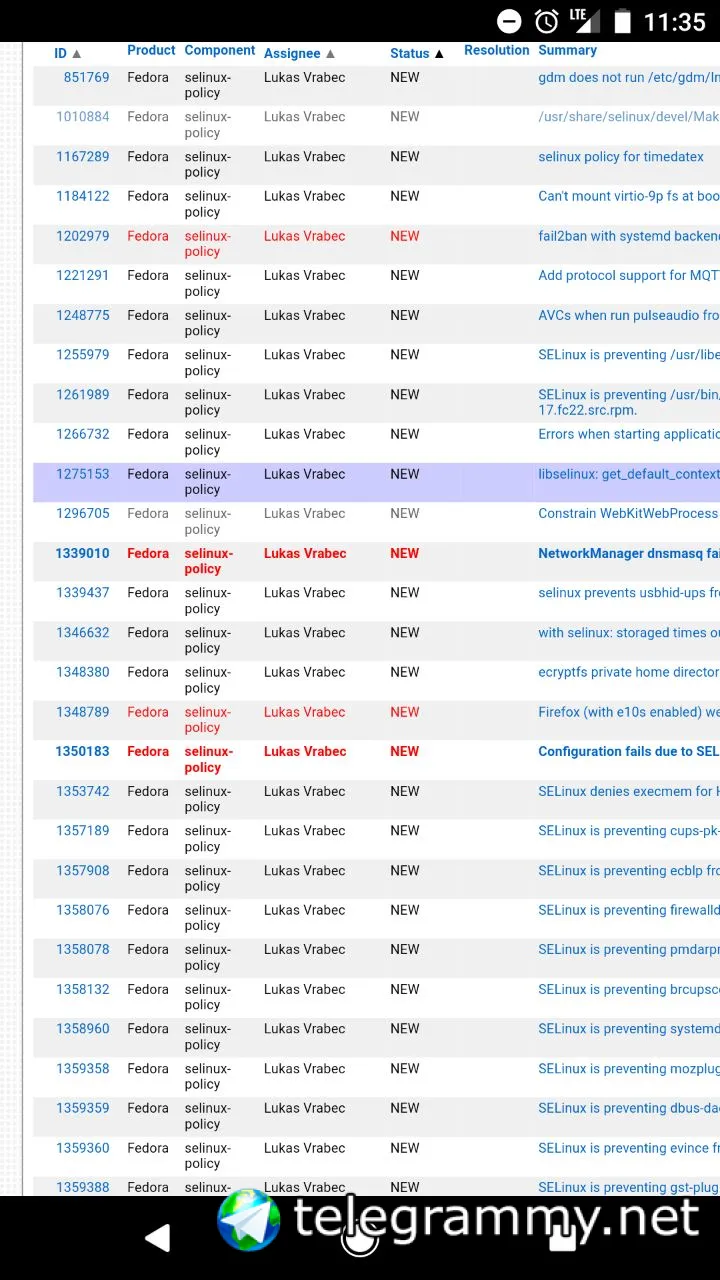Open 'NetworkManager dnsmasq' summary

point(629,553)
